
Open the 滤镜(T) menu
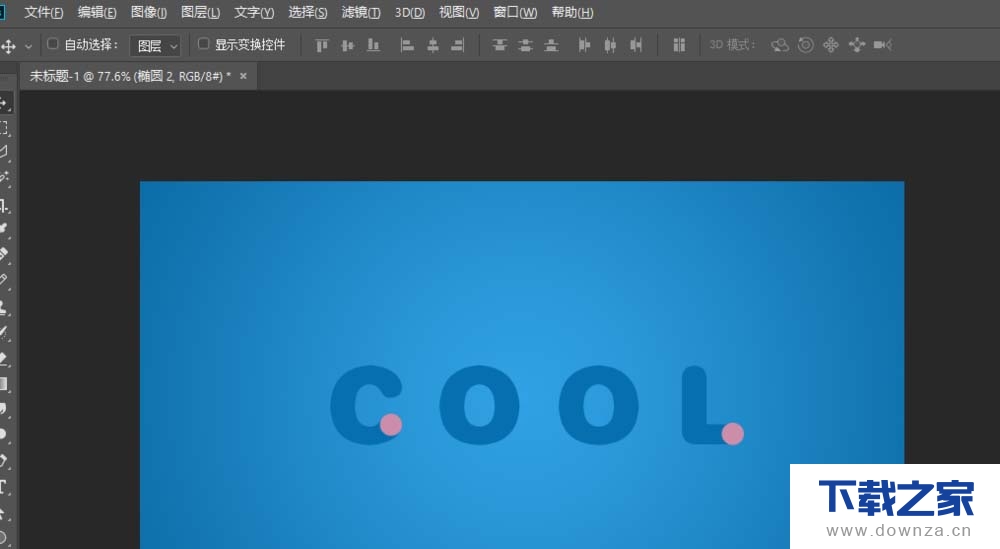pyautogui.click(x=360, y=12)
